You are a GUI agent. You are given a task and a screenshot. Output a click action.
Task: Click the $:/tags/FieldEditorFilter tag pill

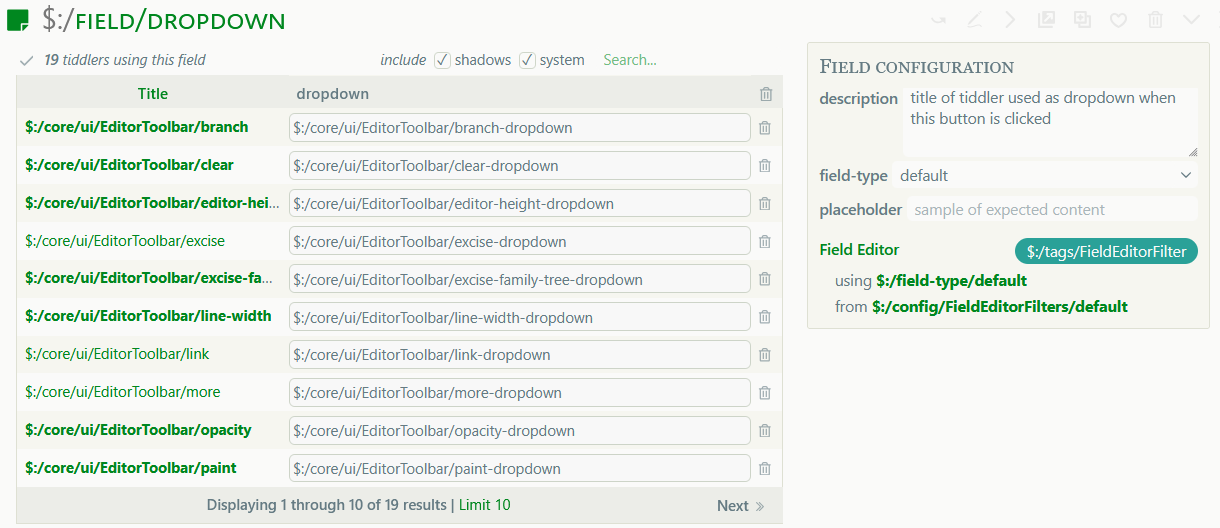[1106, 251]
